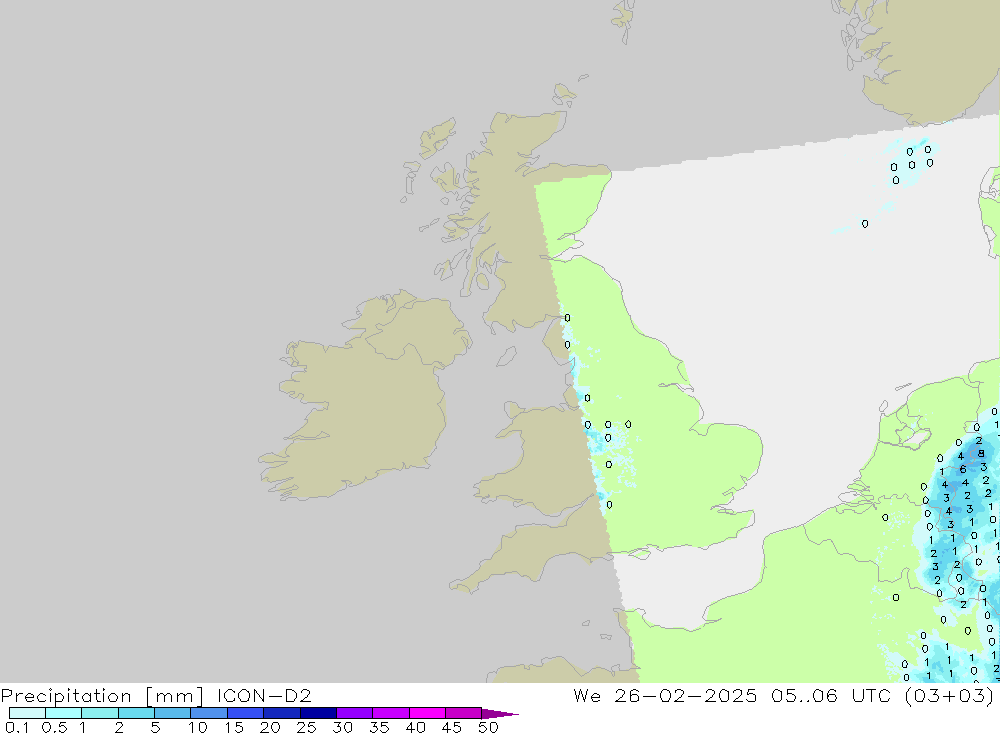This screenshot has height=733, width=1000.
Task: Click the above-50 mm arrow tip of legend
Action: click(500, 714)
